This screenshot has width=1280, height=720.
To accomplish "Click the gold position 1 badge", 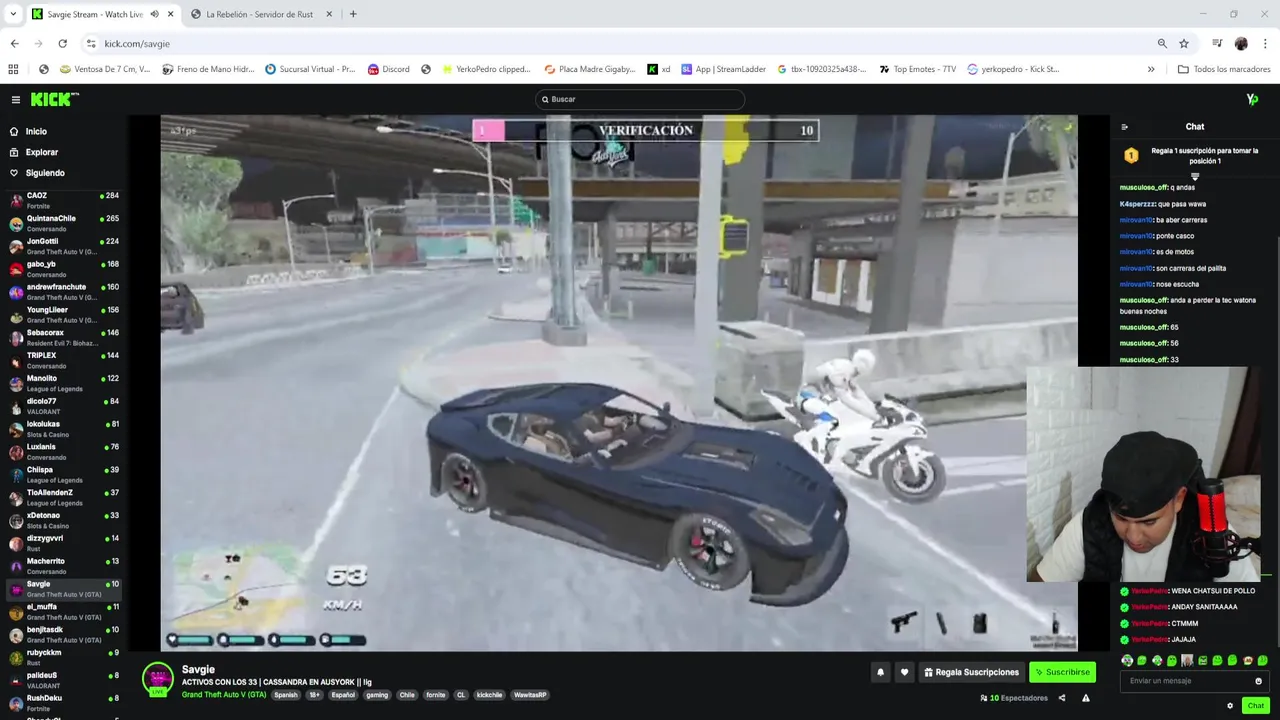I will click(x=1131, y=155).
